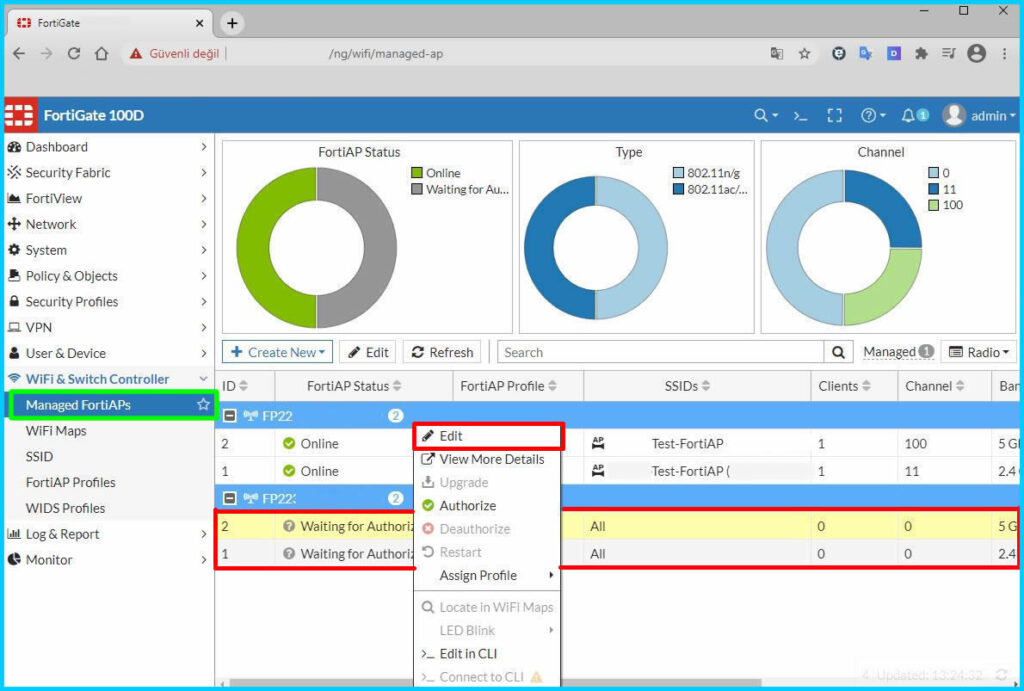Open the FortiGate header search icon
Viewport: 1024px width, 691px height.
765,116
